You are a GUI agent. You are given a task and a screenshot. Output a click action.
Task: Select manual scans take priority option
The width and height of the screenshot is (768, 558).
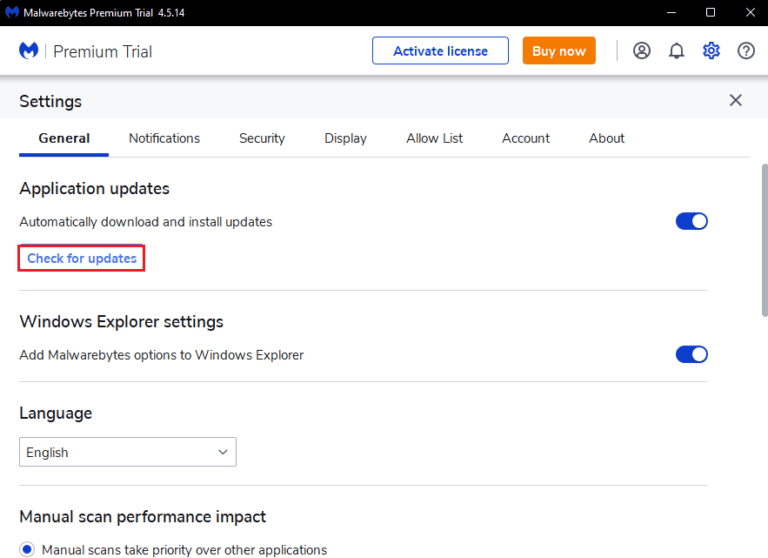pyautogui.click(x=28, y=549)
